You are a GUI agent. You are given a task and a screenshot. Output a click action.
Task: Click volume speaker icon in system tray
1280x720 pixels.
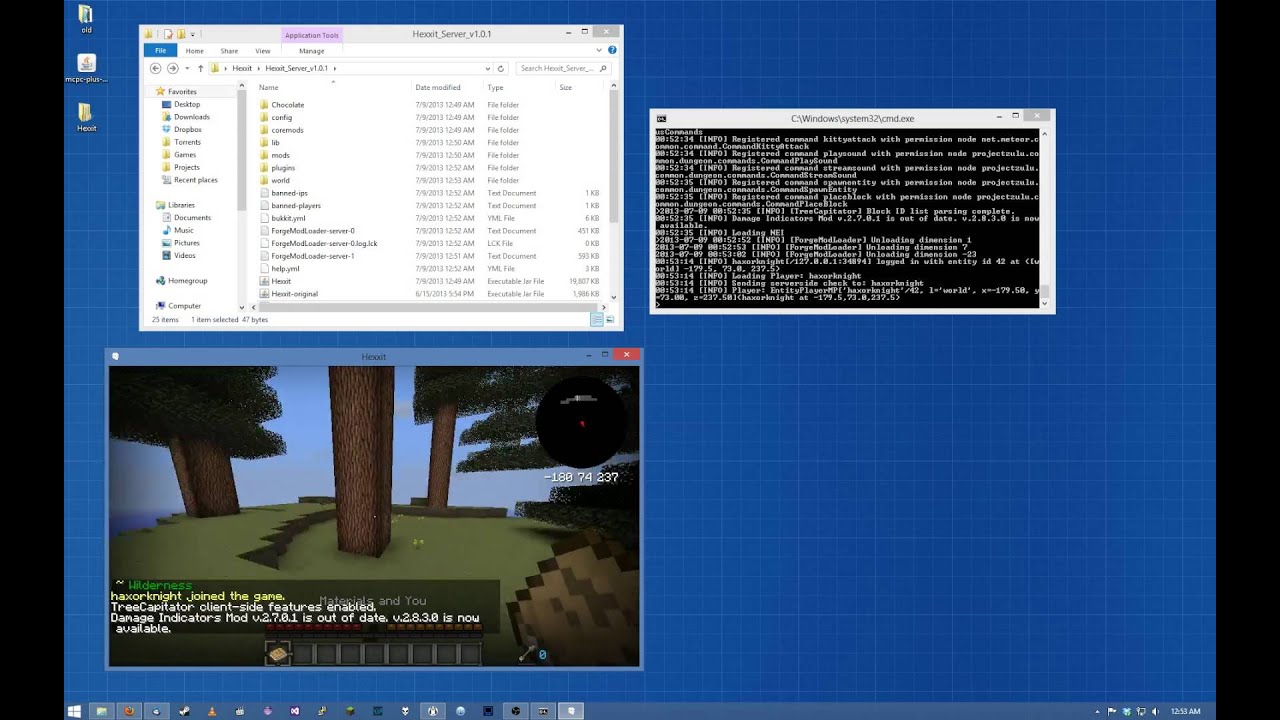pos(1155,711)
